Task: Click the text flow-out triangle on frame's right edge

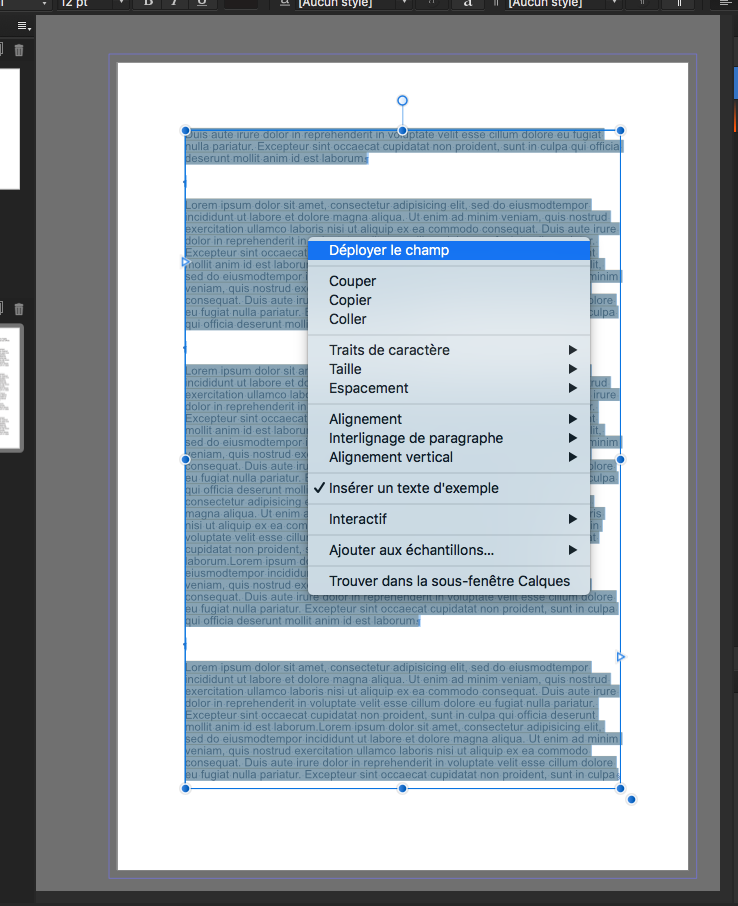Action: 621,657
